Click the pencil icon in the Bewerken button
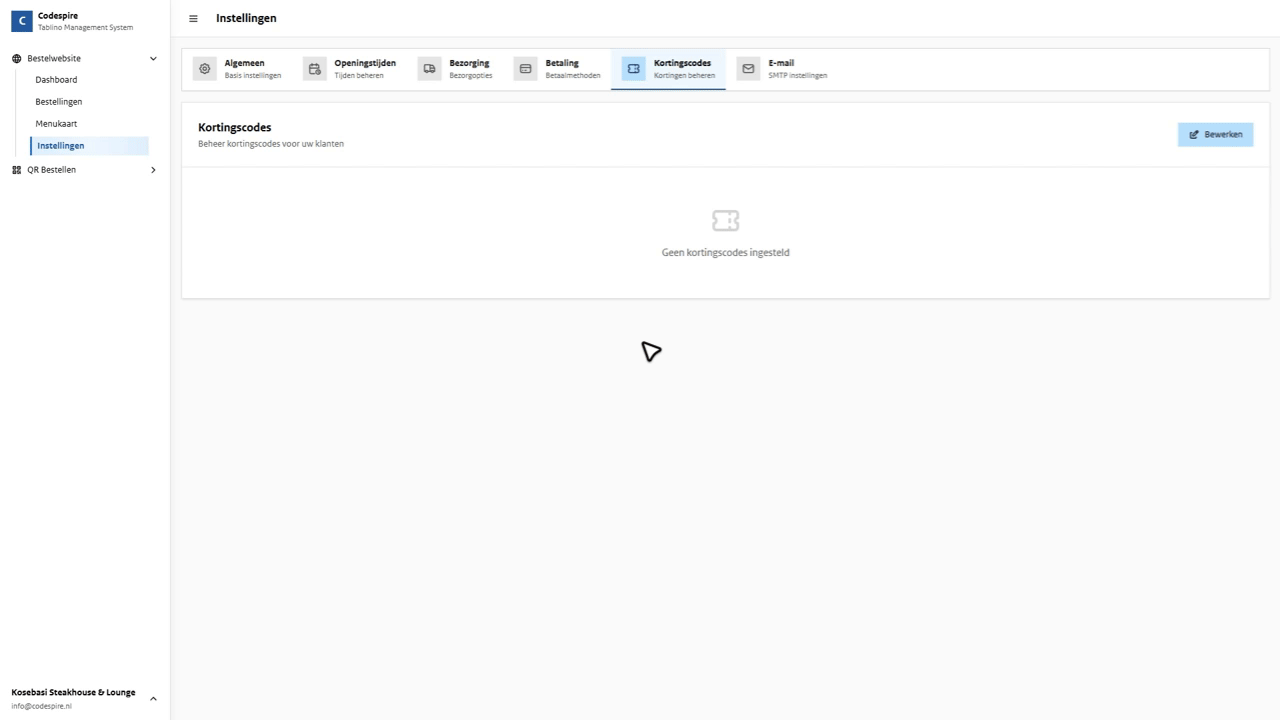This screenshot has height=720, width=1280. tap(1193, 134)
